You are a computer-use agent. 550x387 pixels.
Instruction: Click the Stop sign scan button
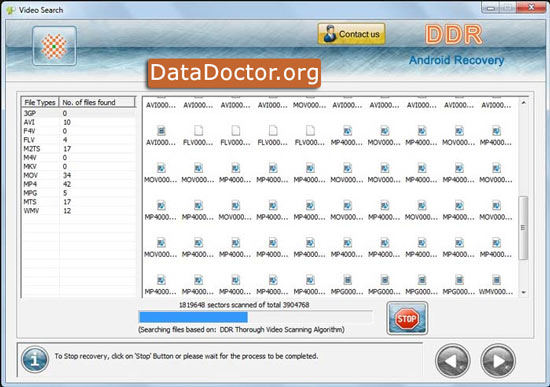point(407,318)
